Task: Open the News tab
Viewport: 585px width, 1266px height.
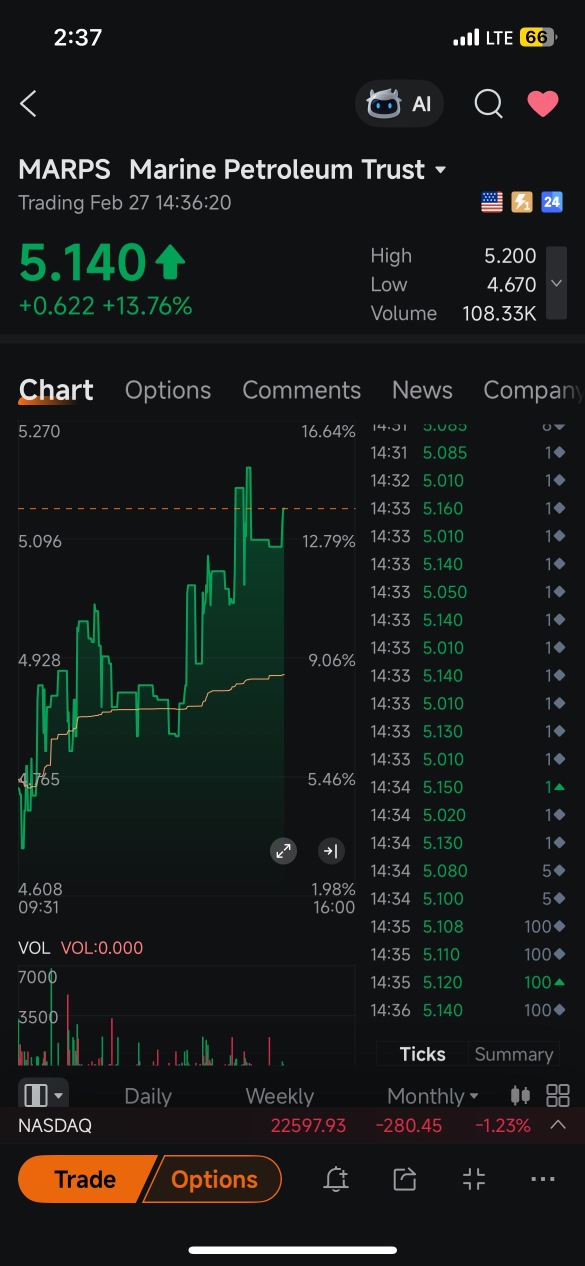Action: tap(422, 390)
